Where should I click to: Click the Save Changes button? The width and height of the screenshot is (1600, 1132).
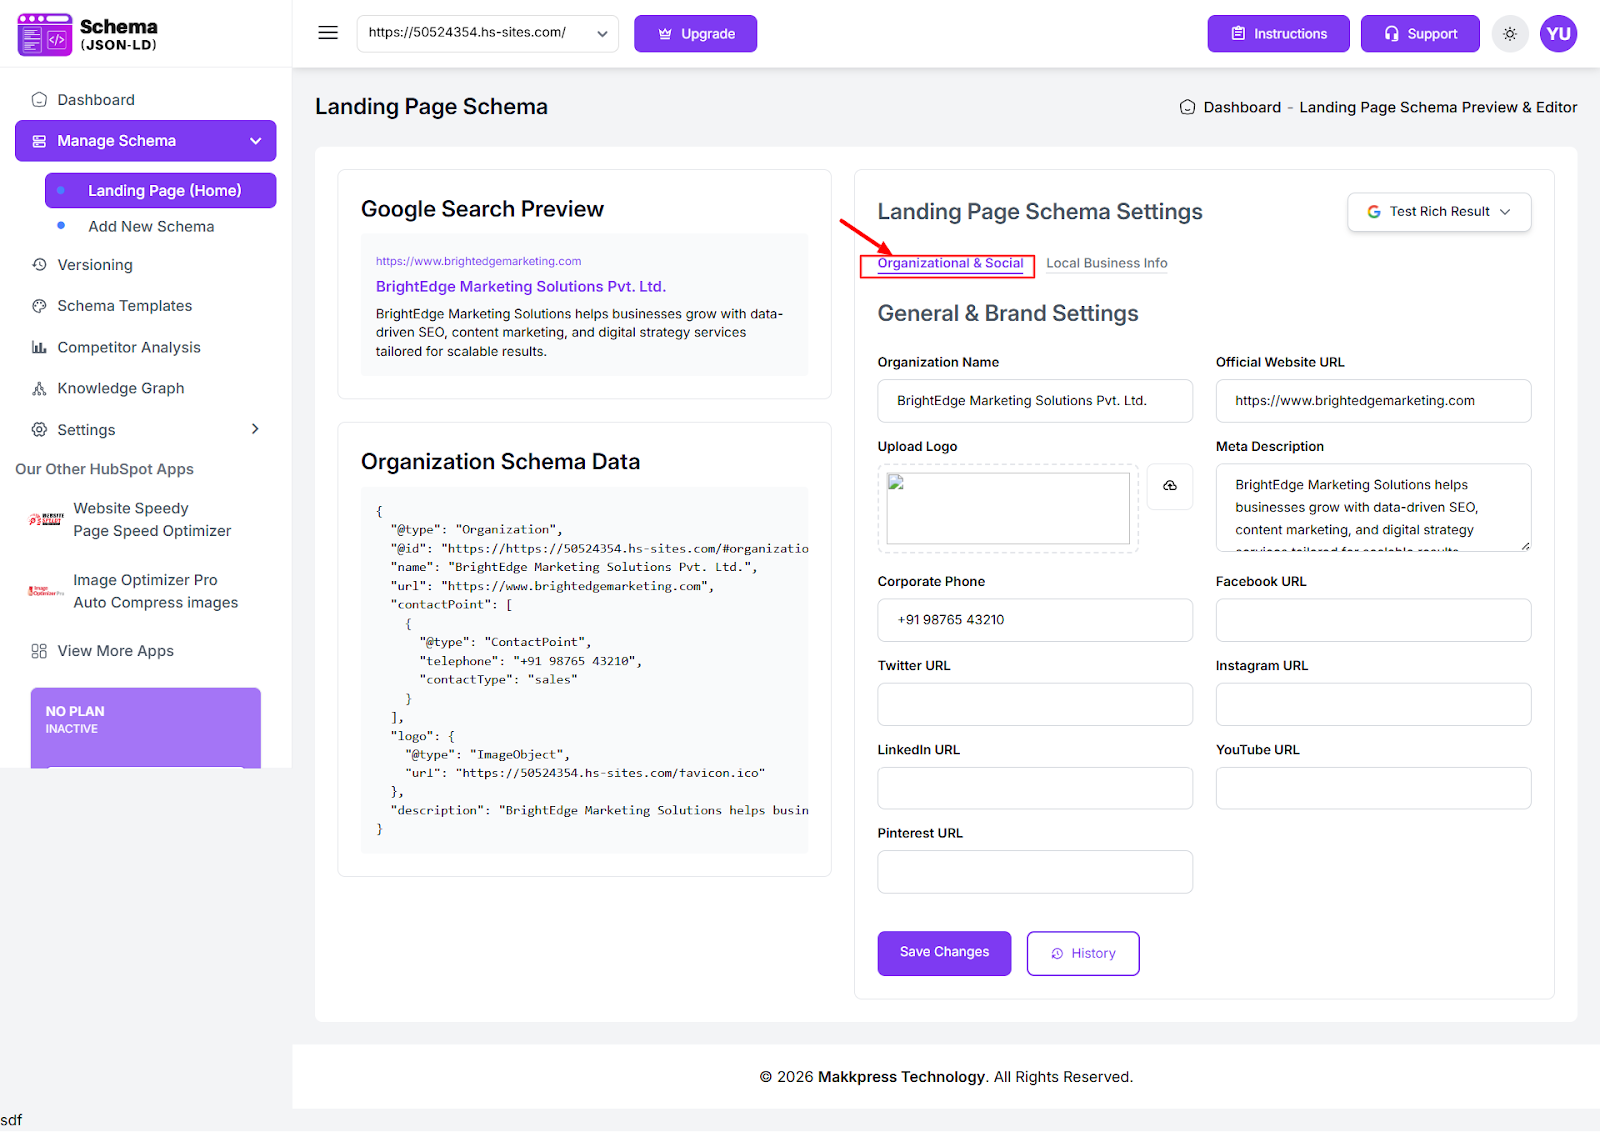tap(944, 953)
